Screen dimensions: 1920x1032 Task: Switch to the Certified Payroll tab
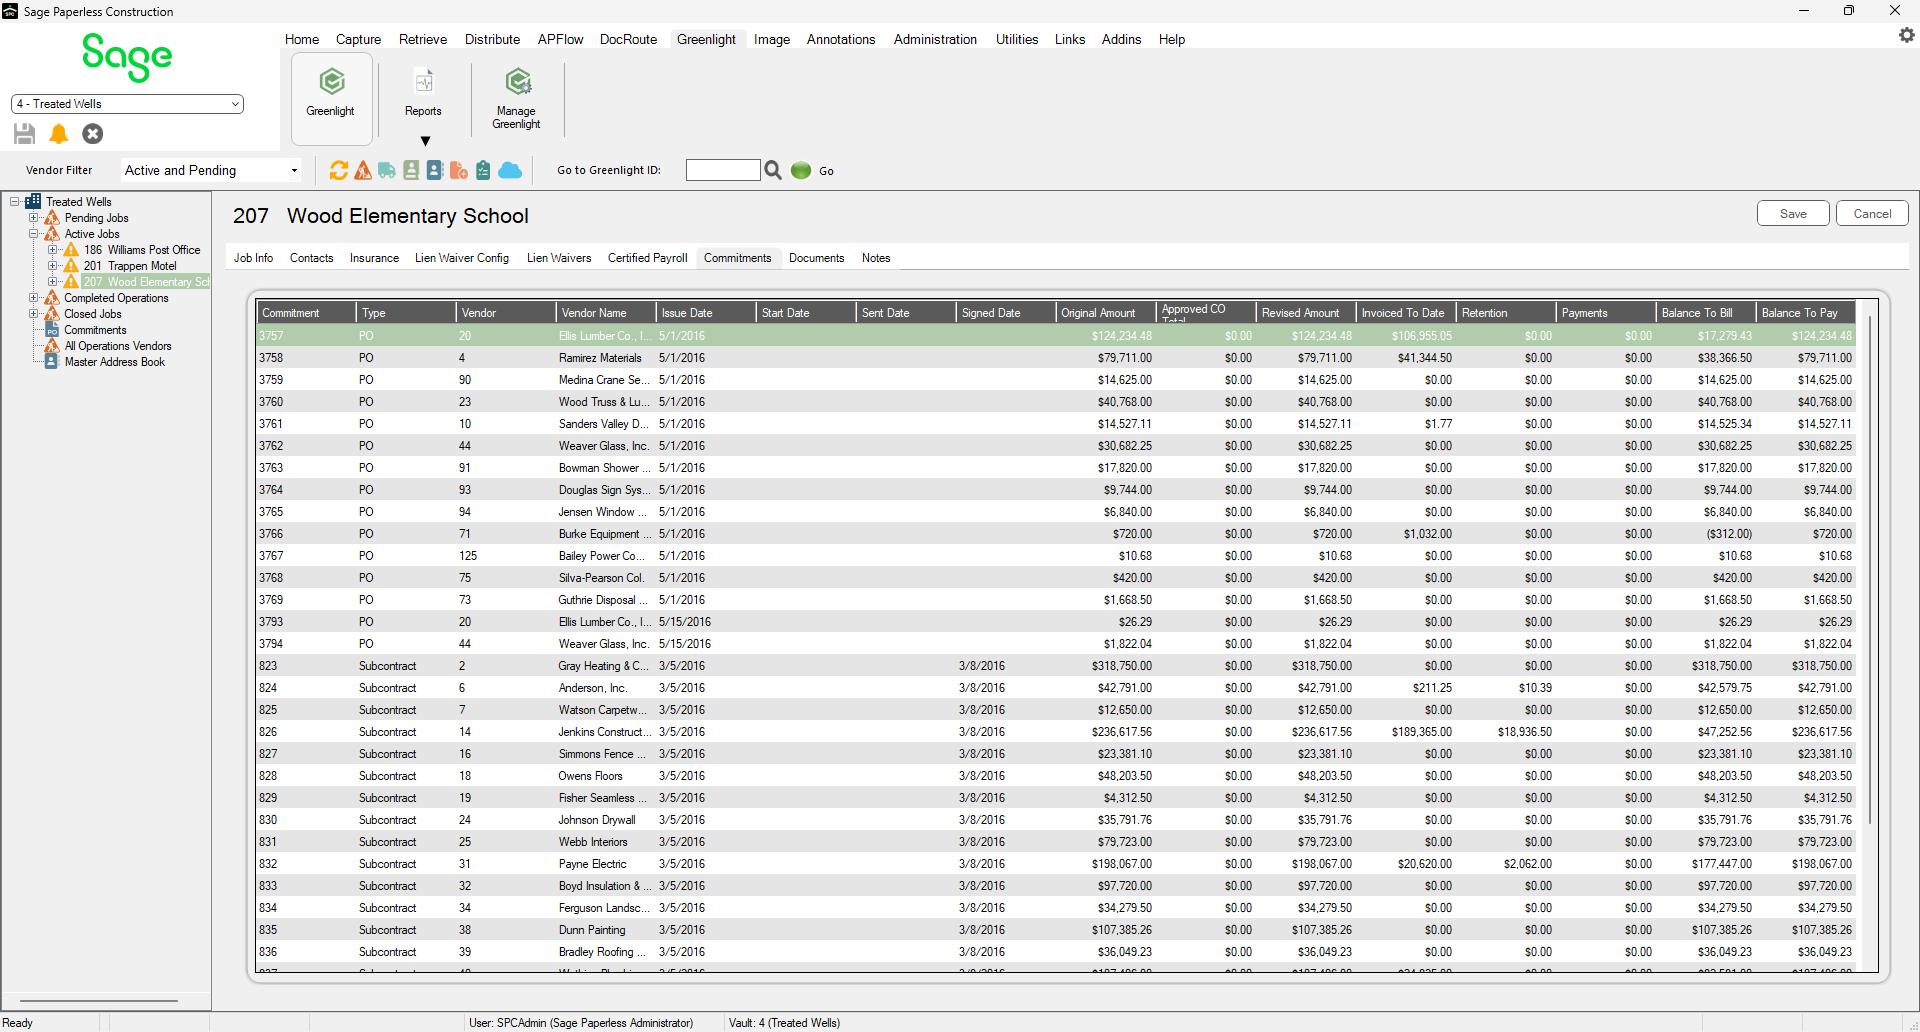tap(647, 258)
